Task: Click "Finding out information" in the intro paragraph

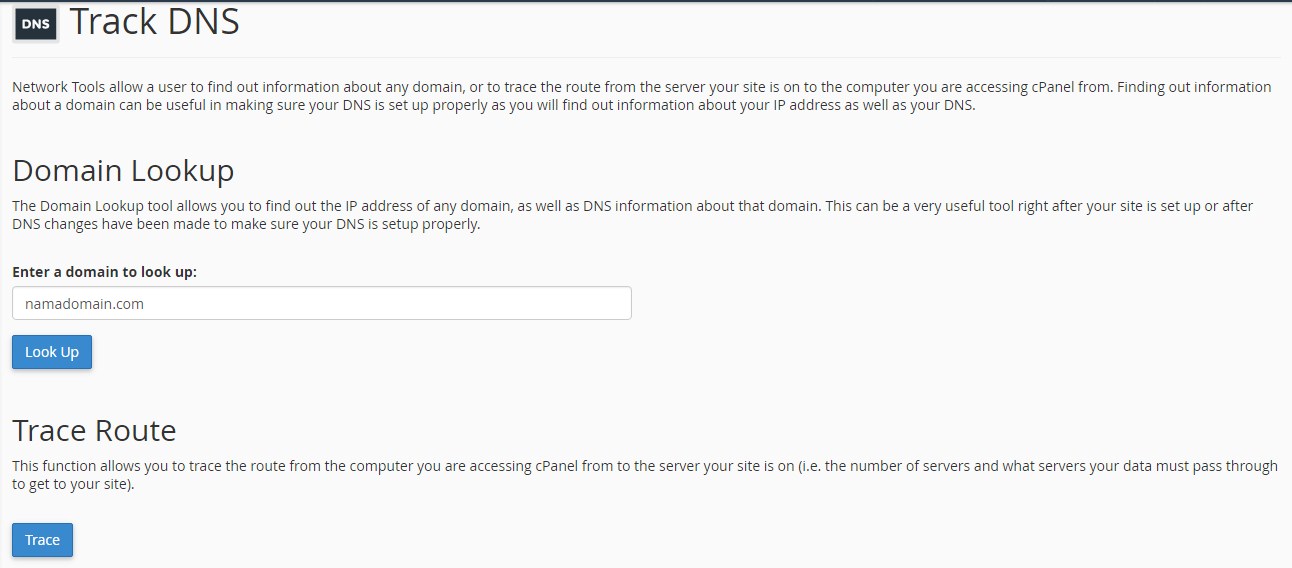Action: click(1193, 87)
